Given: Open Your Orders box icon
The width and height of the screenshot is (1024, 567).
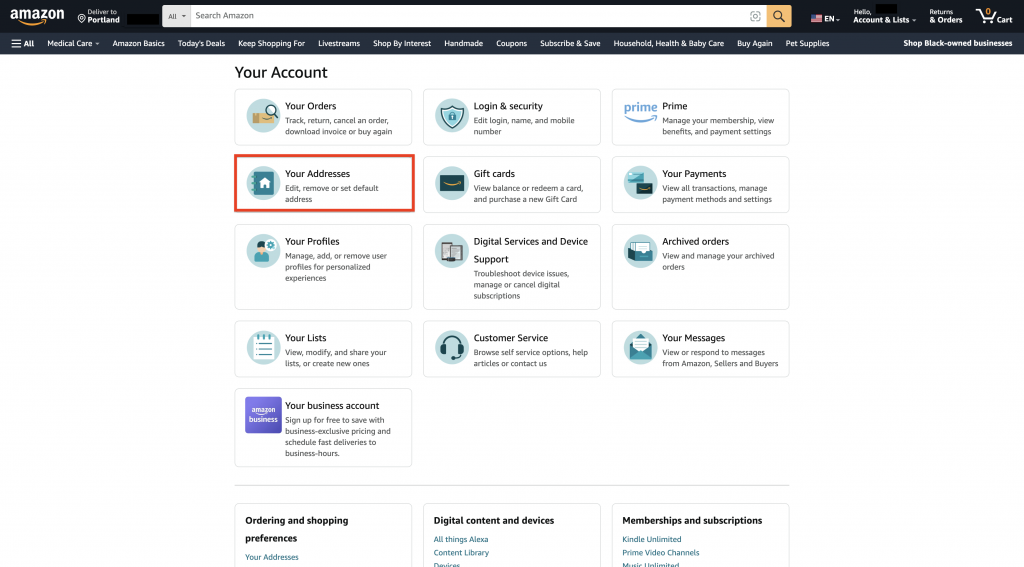Looking at the screenshot, I should (x=263, y=117).
